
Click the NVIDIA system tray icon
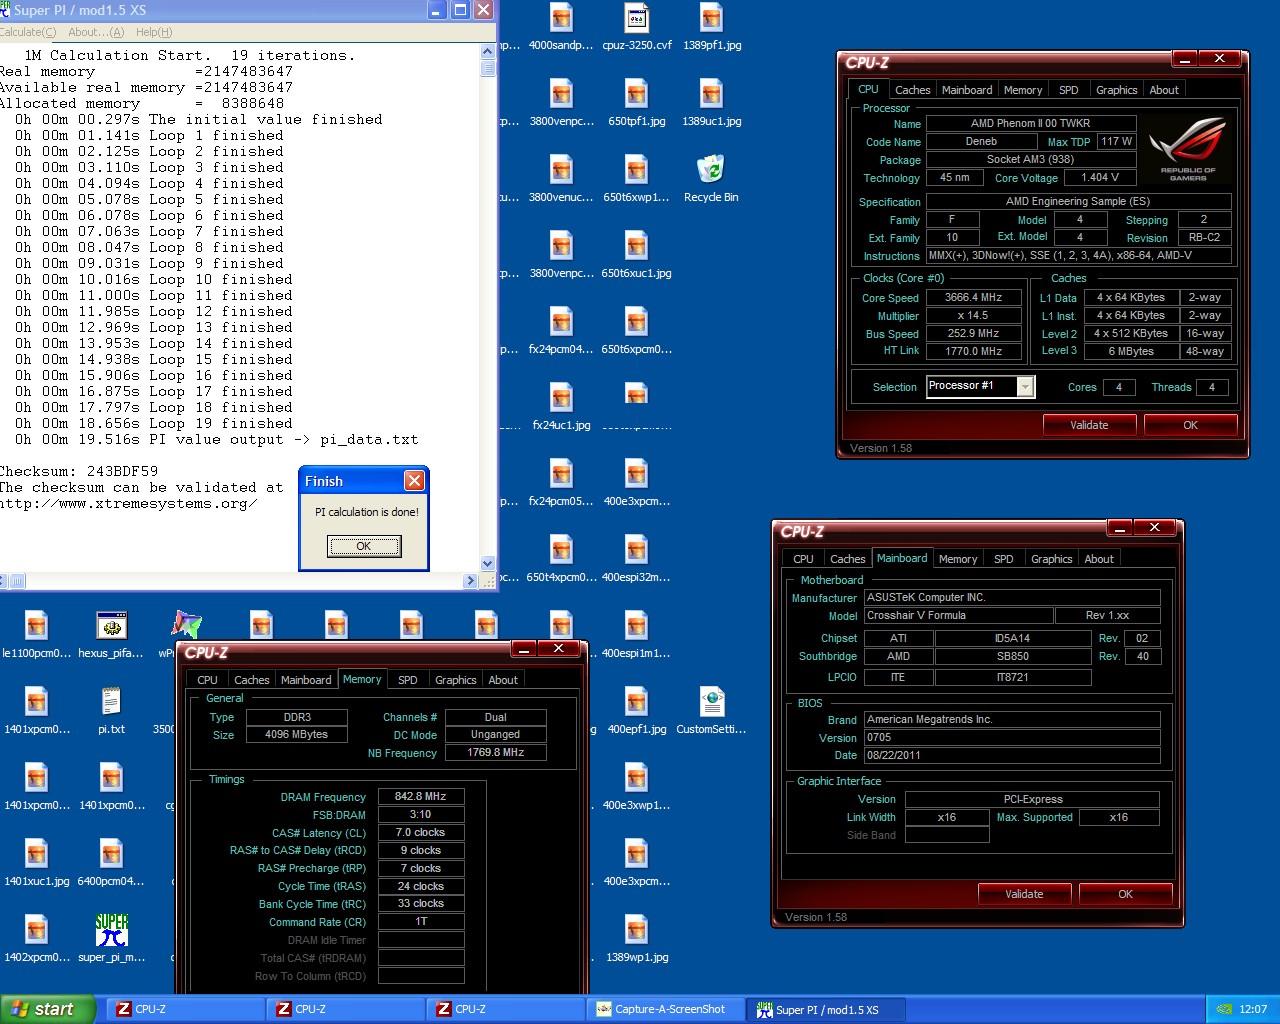[x=1224, y=1009]
